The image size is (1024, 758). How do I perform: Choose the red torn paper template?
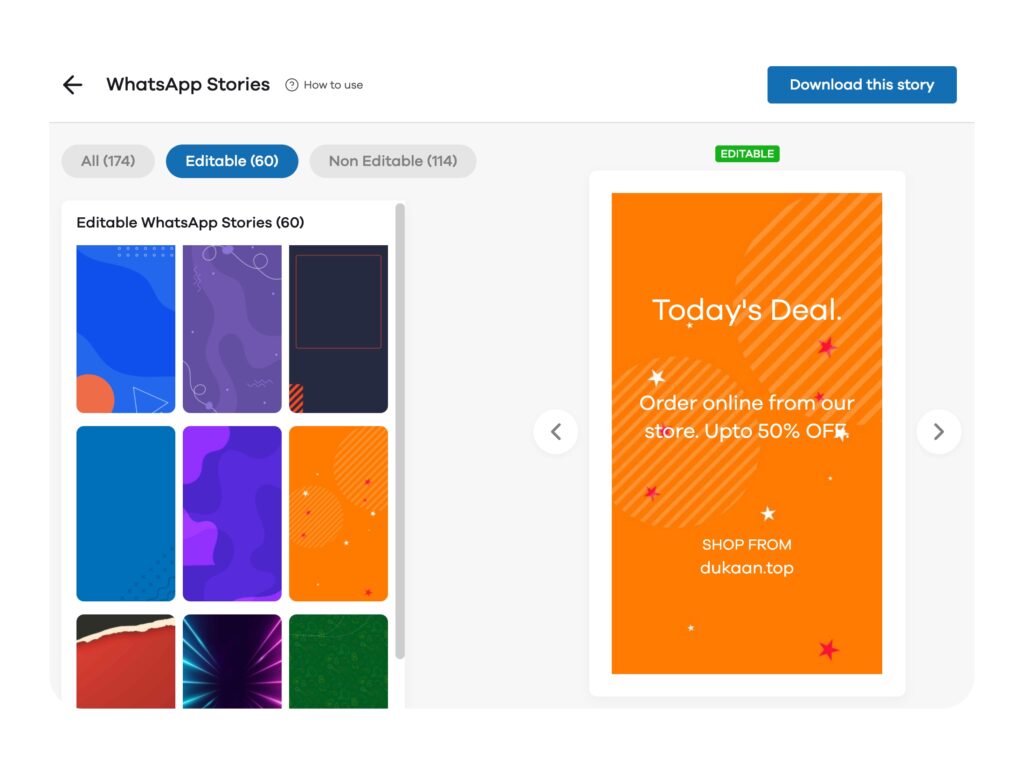click(x=125, y=661)
